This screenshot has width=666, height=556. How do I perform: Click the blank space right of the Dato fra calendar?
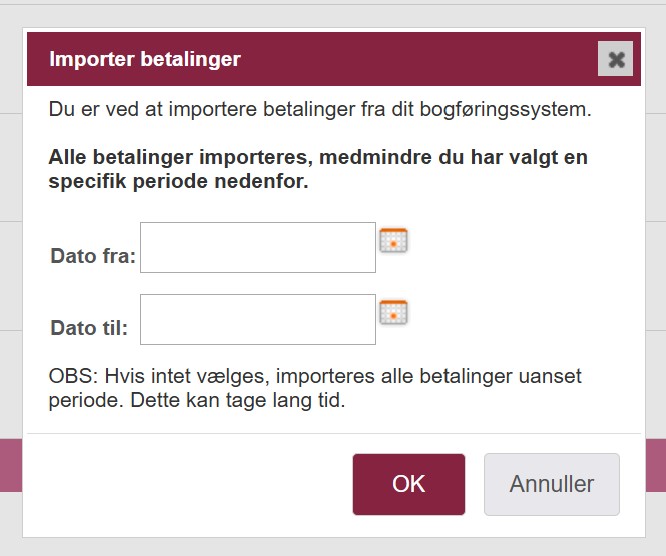click(520, 245)
